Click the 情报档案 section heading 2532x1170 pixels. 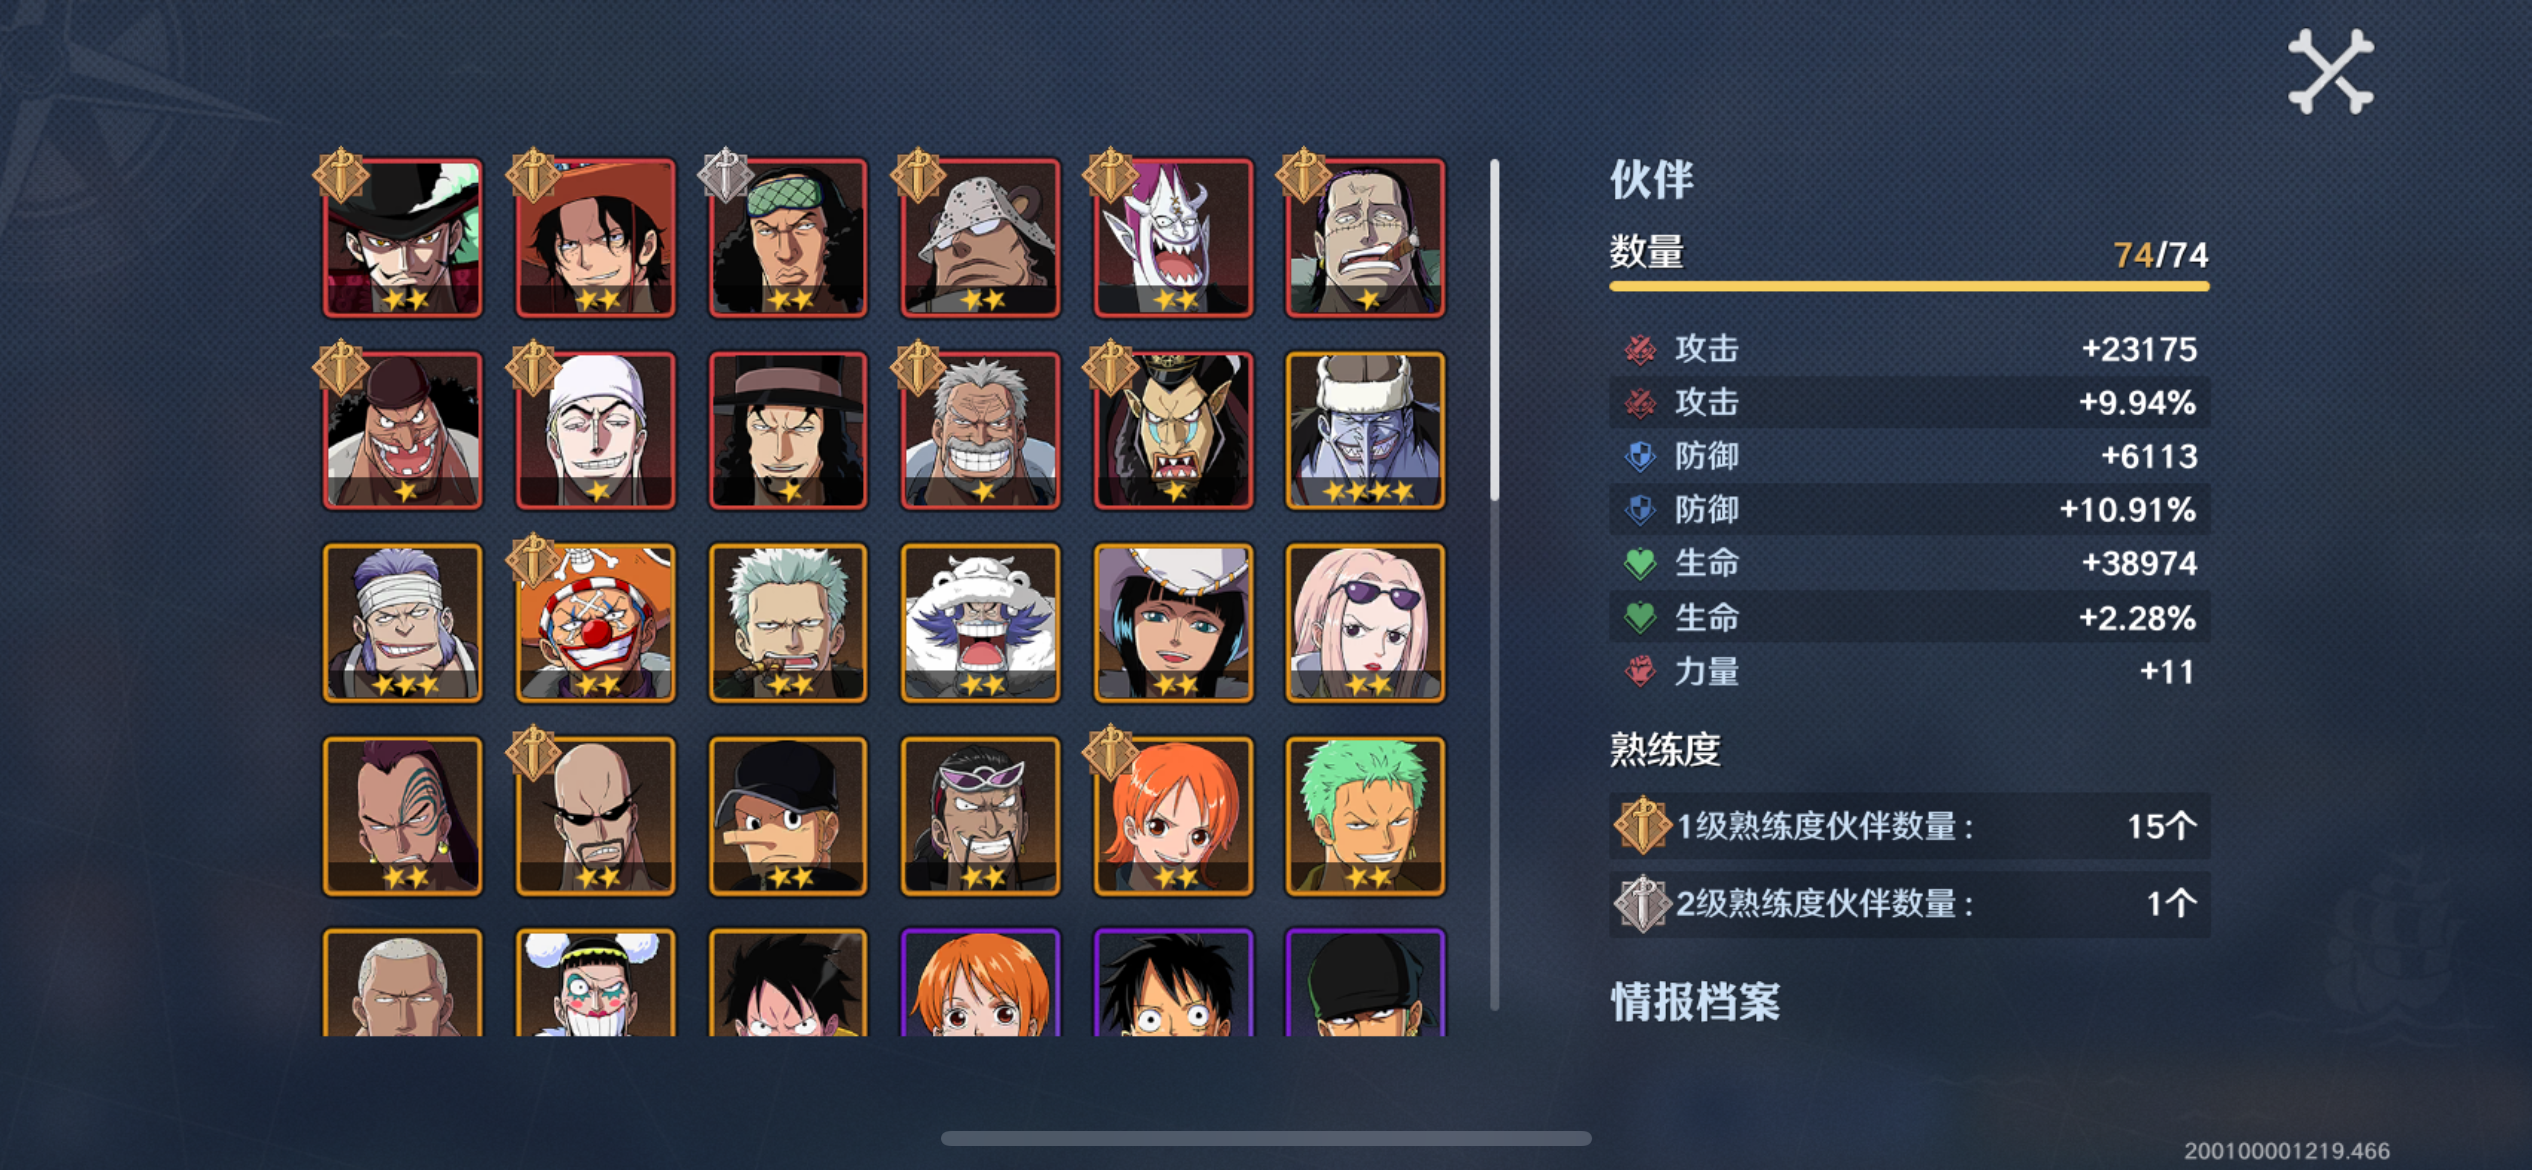1695,1002
